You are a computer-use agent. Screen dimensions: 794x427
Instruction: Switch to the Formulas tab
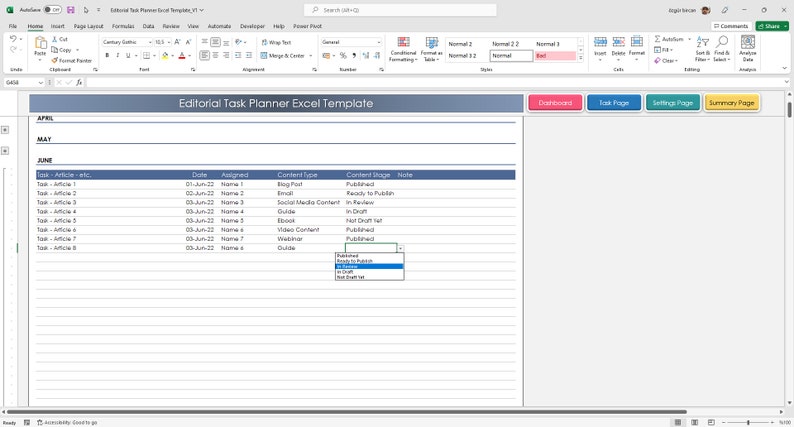click(123, 26)
